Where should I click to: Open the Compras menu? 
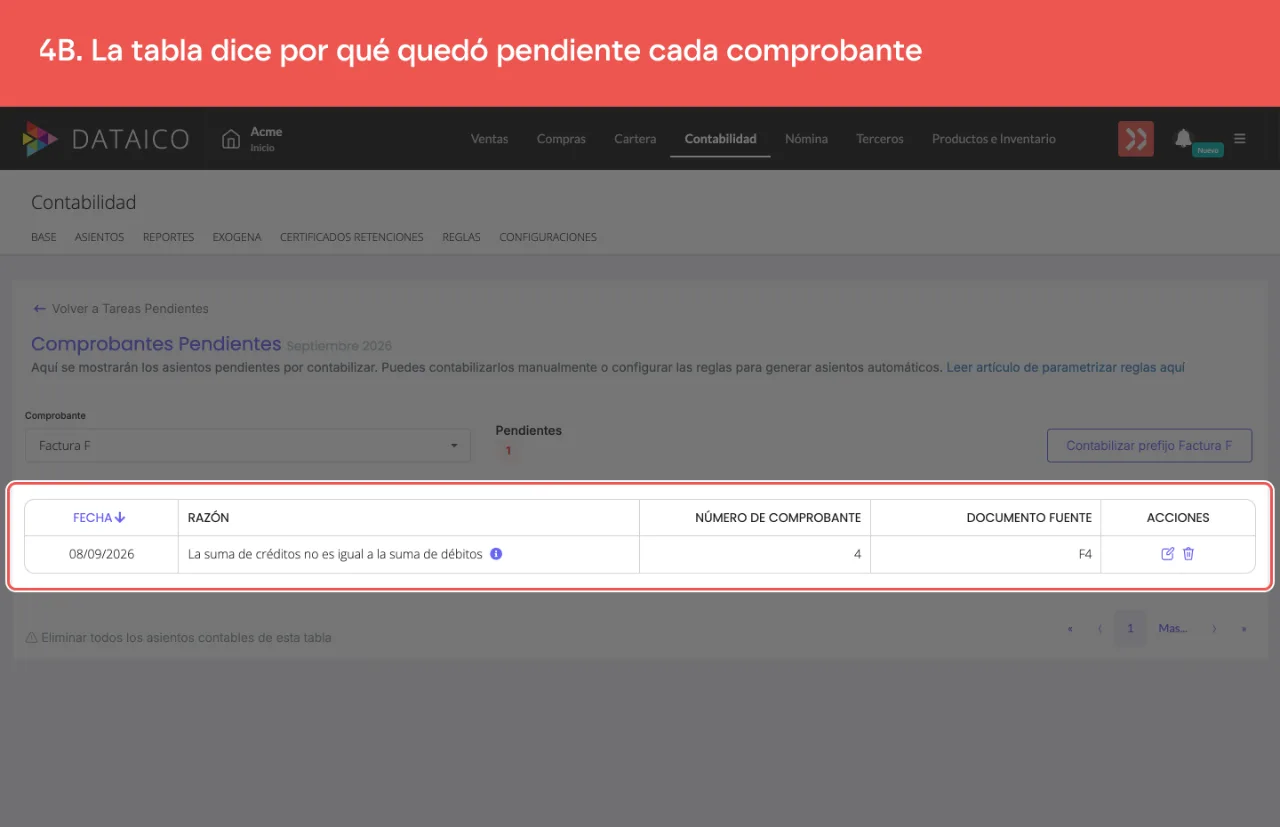pos(561,139)
